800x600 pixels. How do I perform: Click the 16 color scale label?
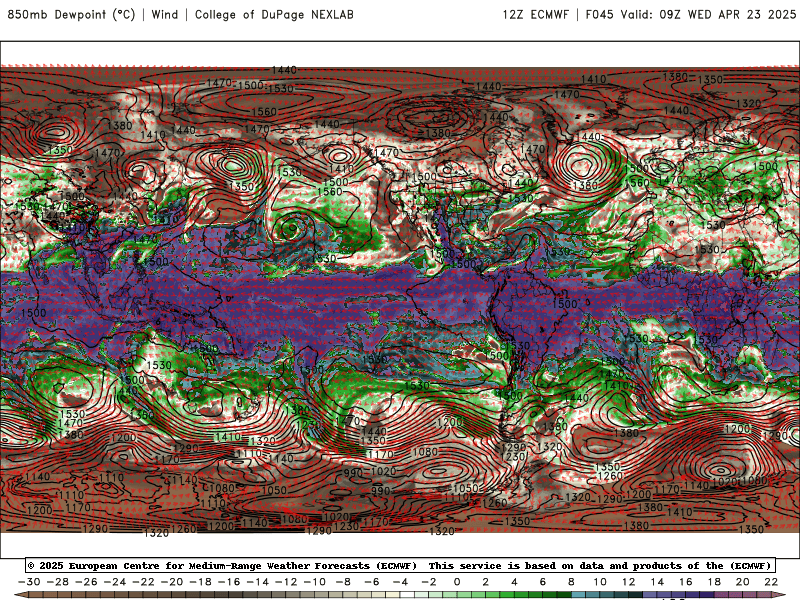click(686, 582)
